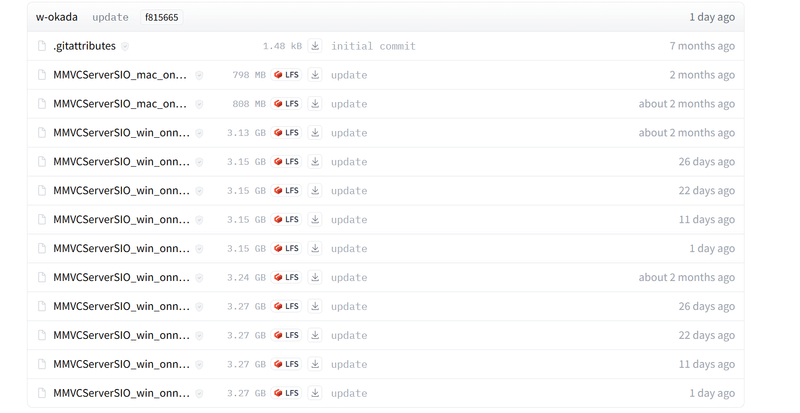Viewport: 800px width, 413px height.
Task: Click 'about 2 months ago' on the 3.13 GB row
Action: (x=687, y=133)
